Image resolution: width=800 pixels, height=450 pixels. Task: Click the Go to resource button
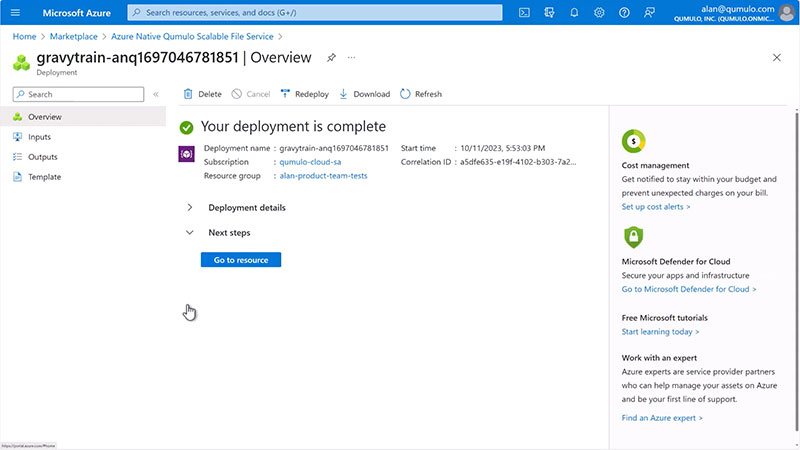pos(241,260)
